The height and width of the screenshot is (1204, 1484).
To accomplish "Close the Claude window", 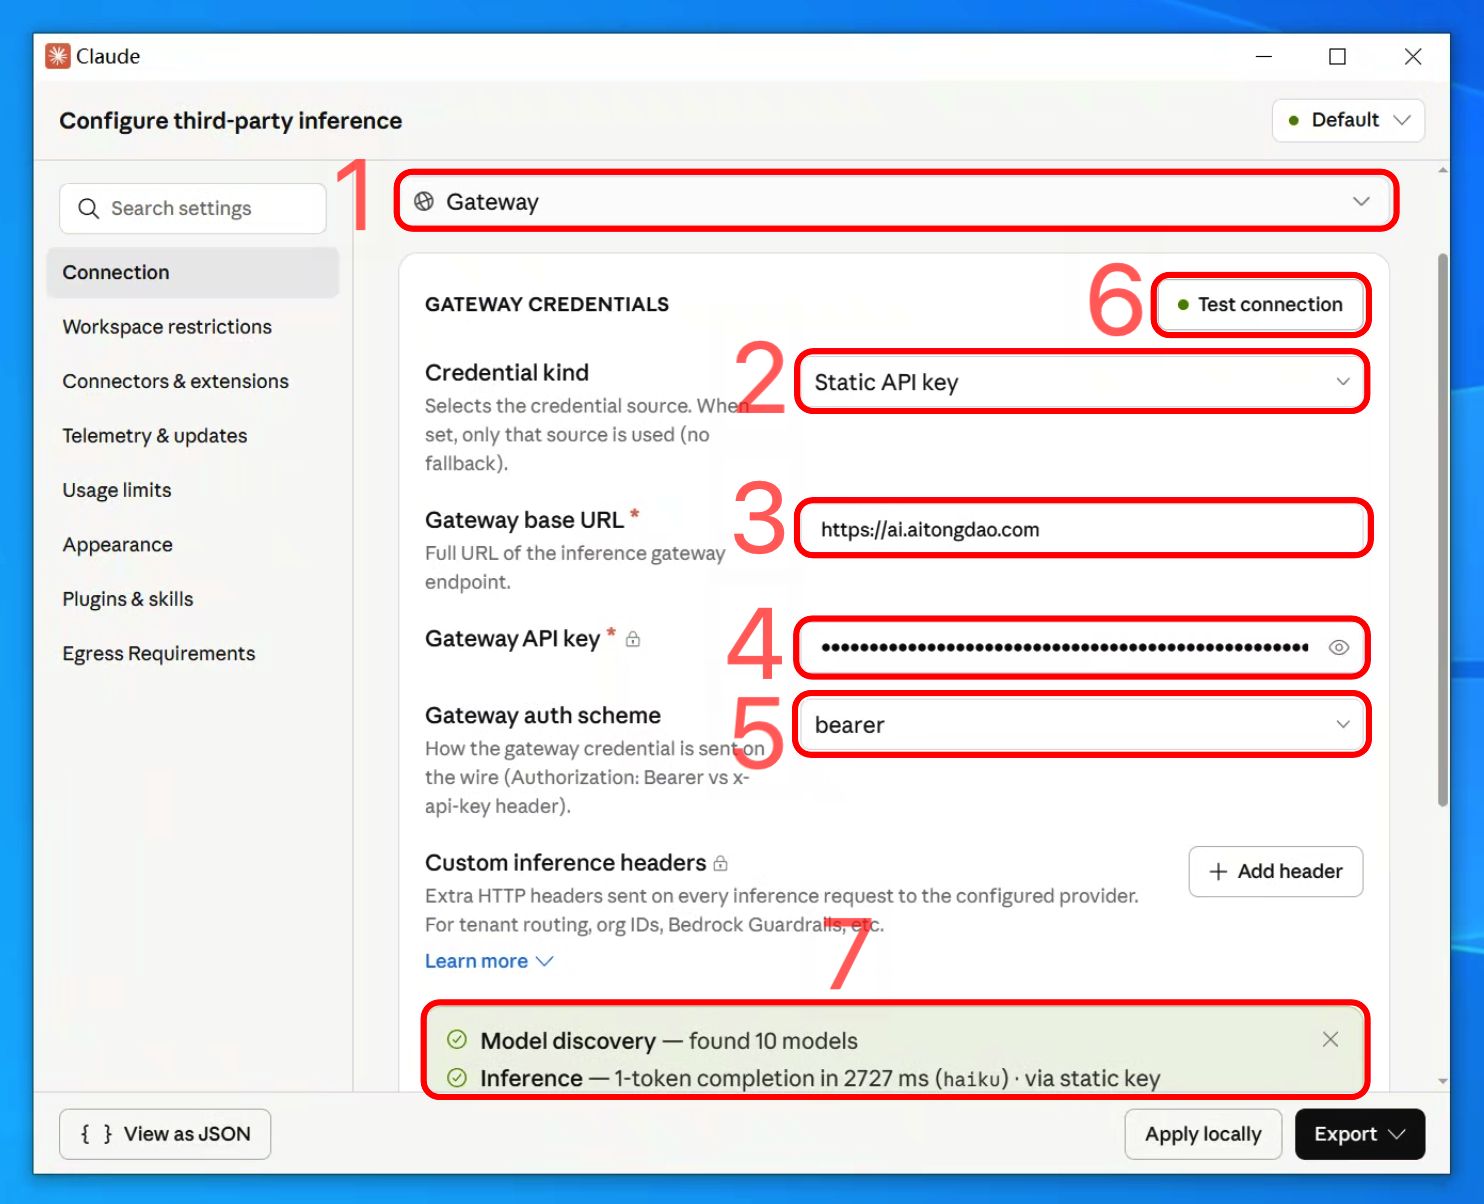I will (1413, 56).
